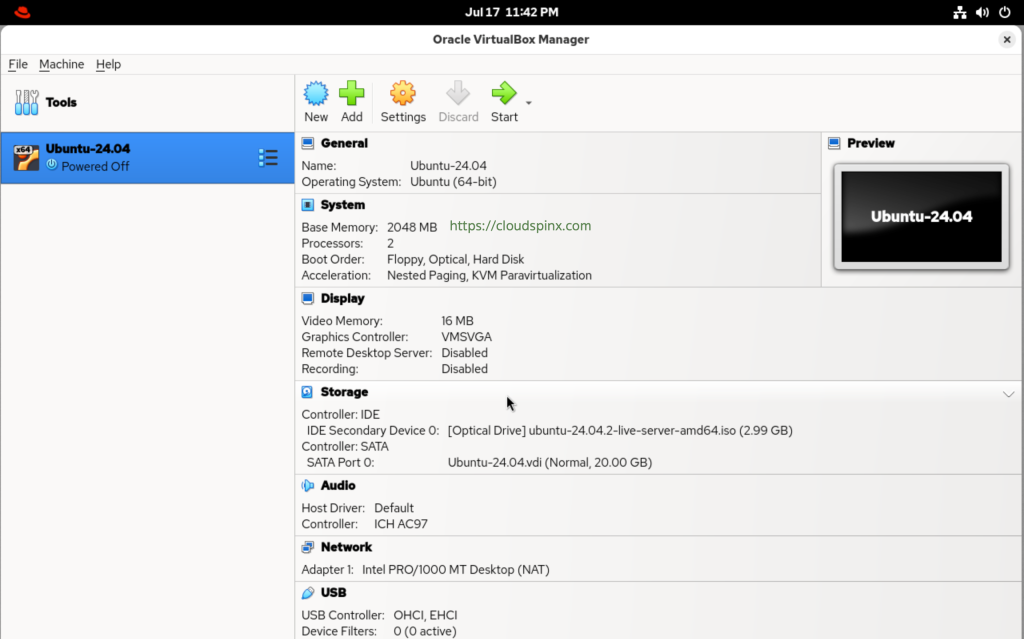Image resolution: width=1024 pixels, height=639 pixels.
Task: Open the Start button dropdown arrow
Action: click(x=528, y=103)
